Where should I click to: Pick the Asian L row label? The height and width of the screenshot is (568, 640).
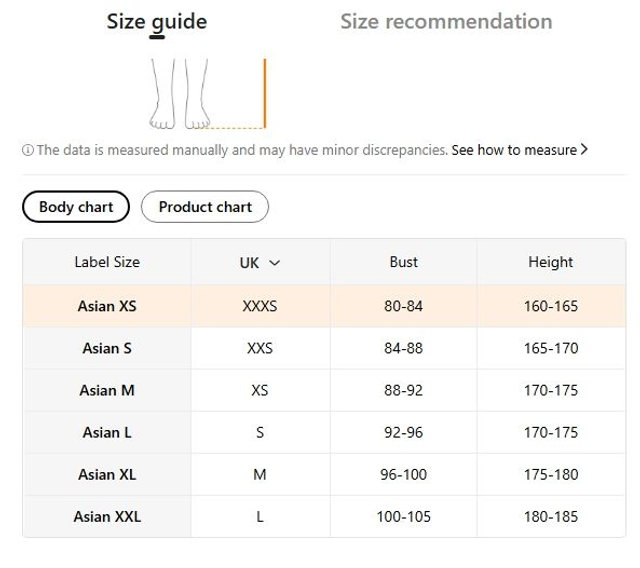[107, 433]
